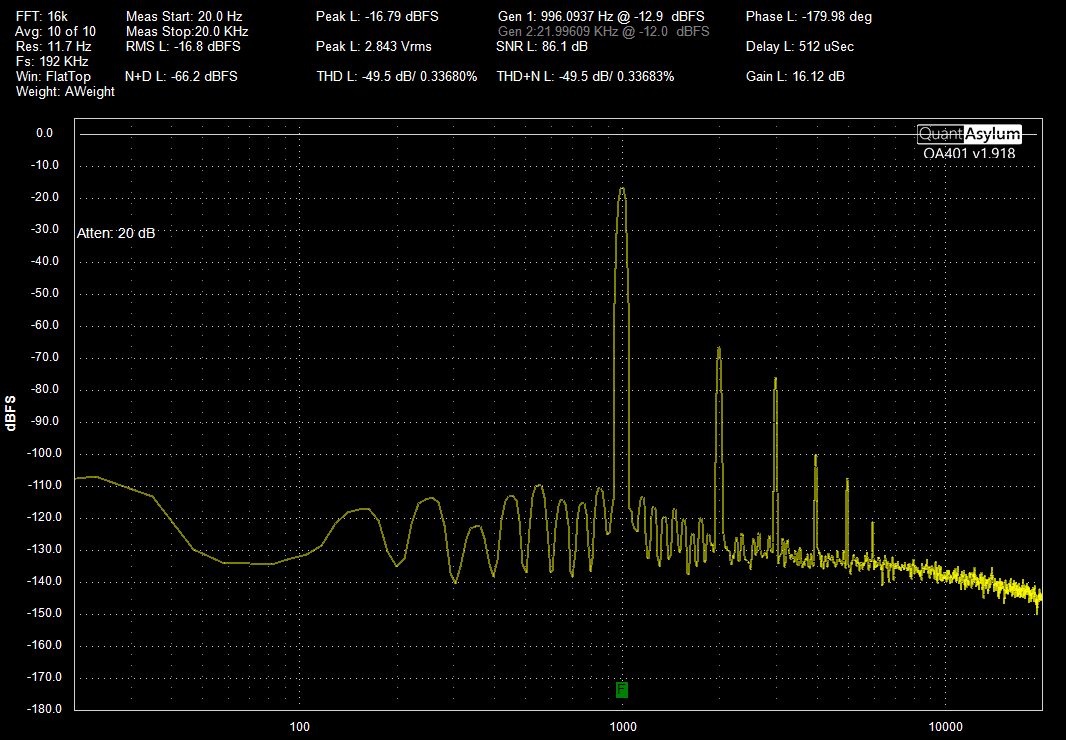This screenshot has width=1066, height=740.
Task: Click the third harmonic peak near -77 dBFS
Action: pos(775,380)
